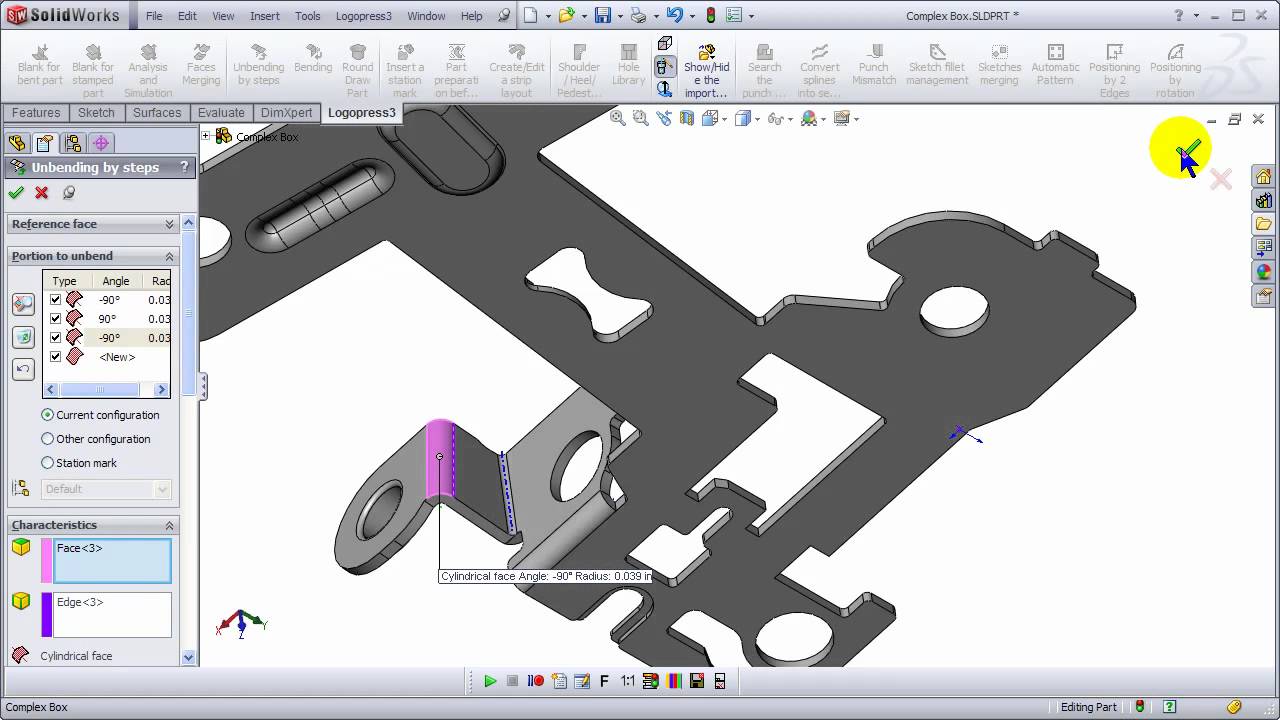Click the Options checklist icon in top toolbar
Screen dimensions: 1280x720
click(735, 15)
